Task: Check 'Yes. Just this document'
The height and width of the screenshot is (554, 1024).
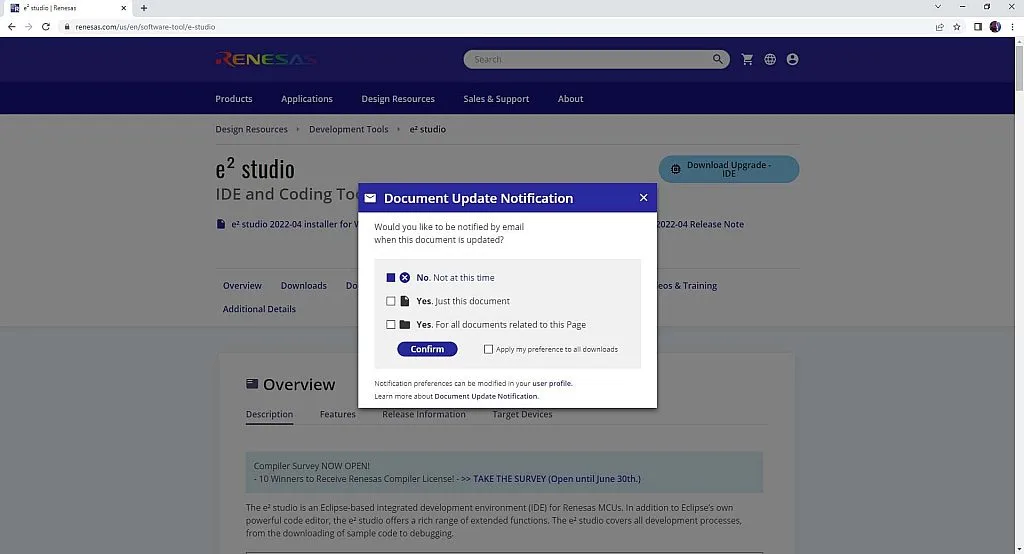Action: [391, 301]
